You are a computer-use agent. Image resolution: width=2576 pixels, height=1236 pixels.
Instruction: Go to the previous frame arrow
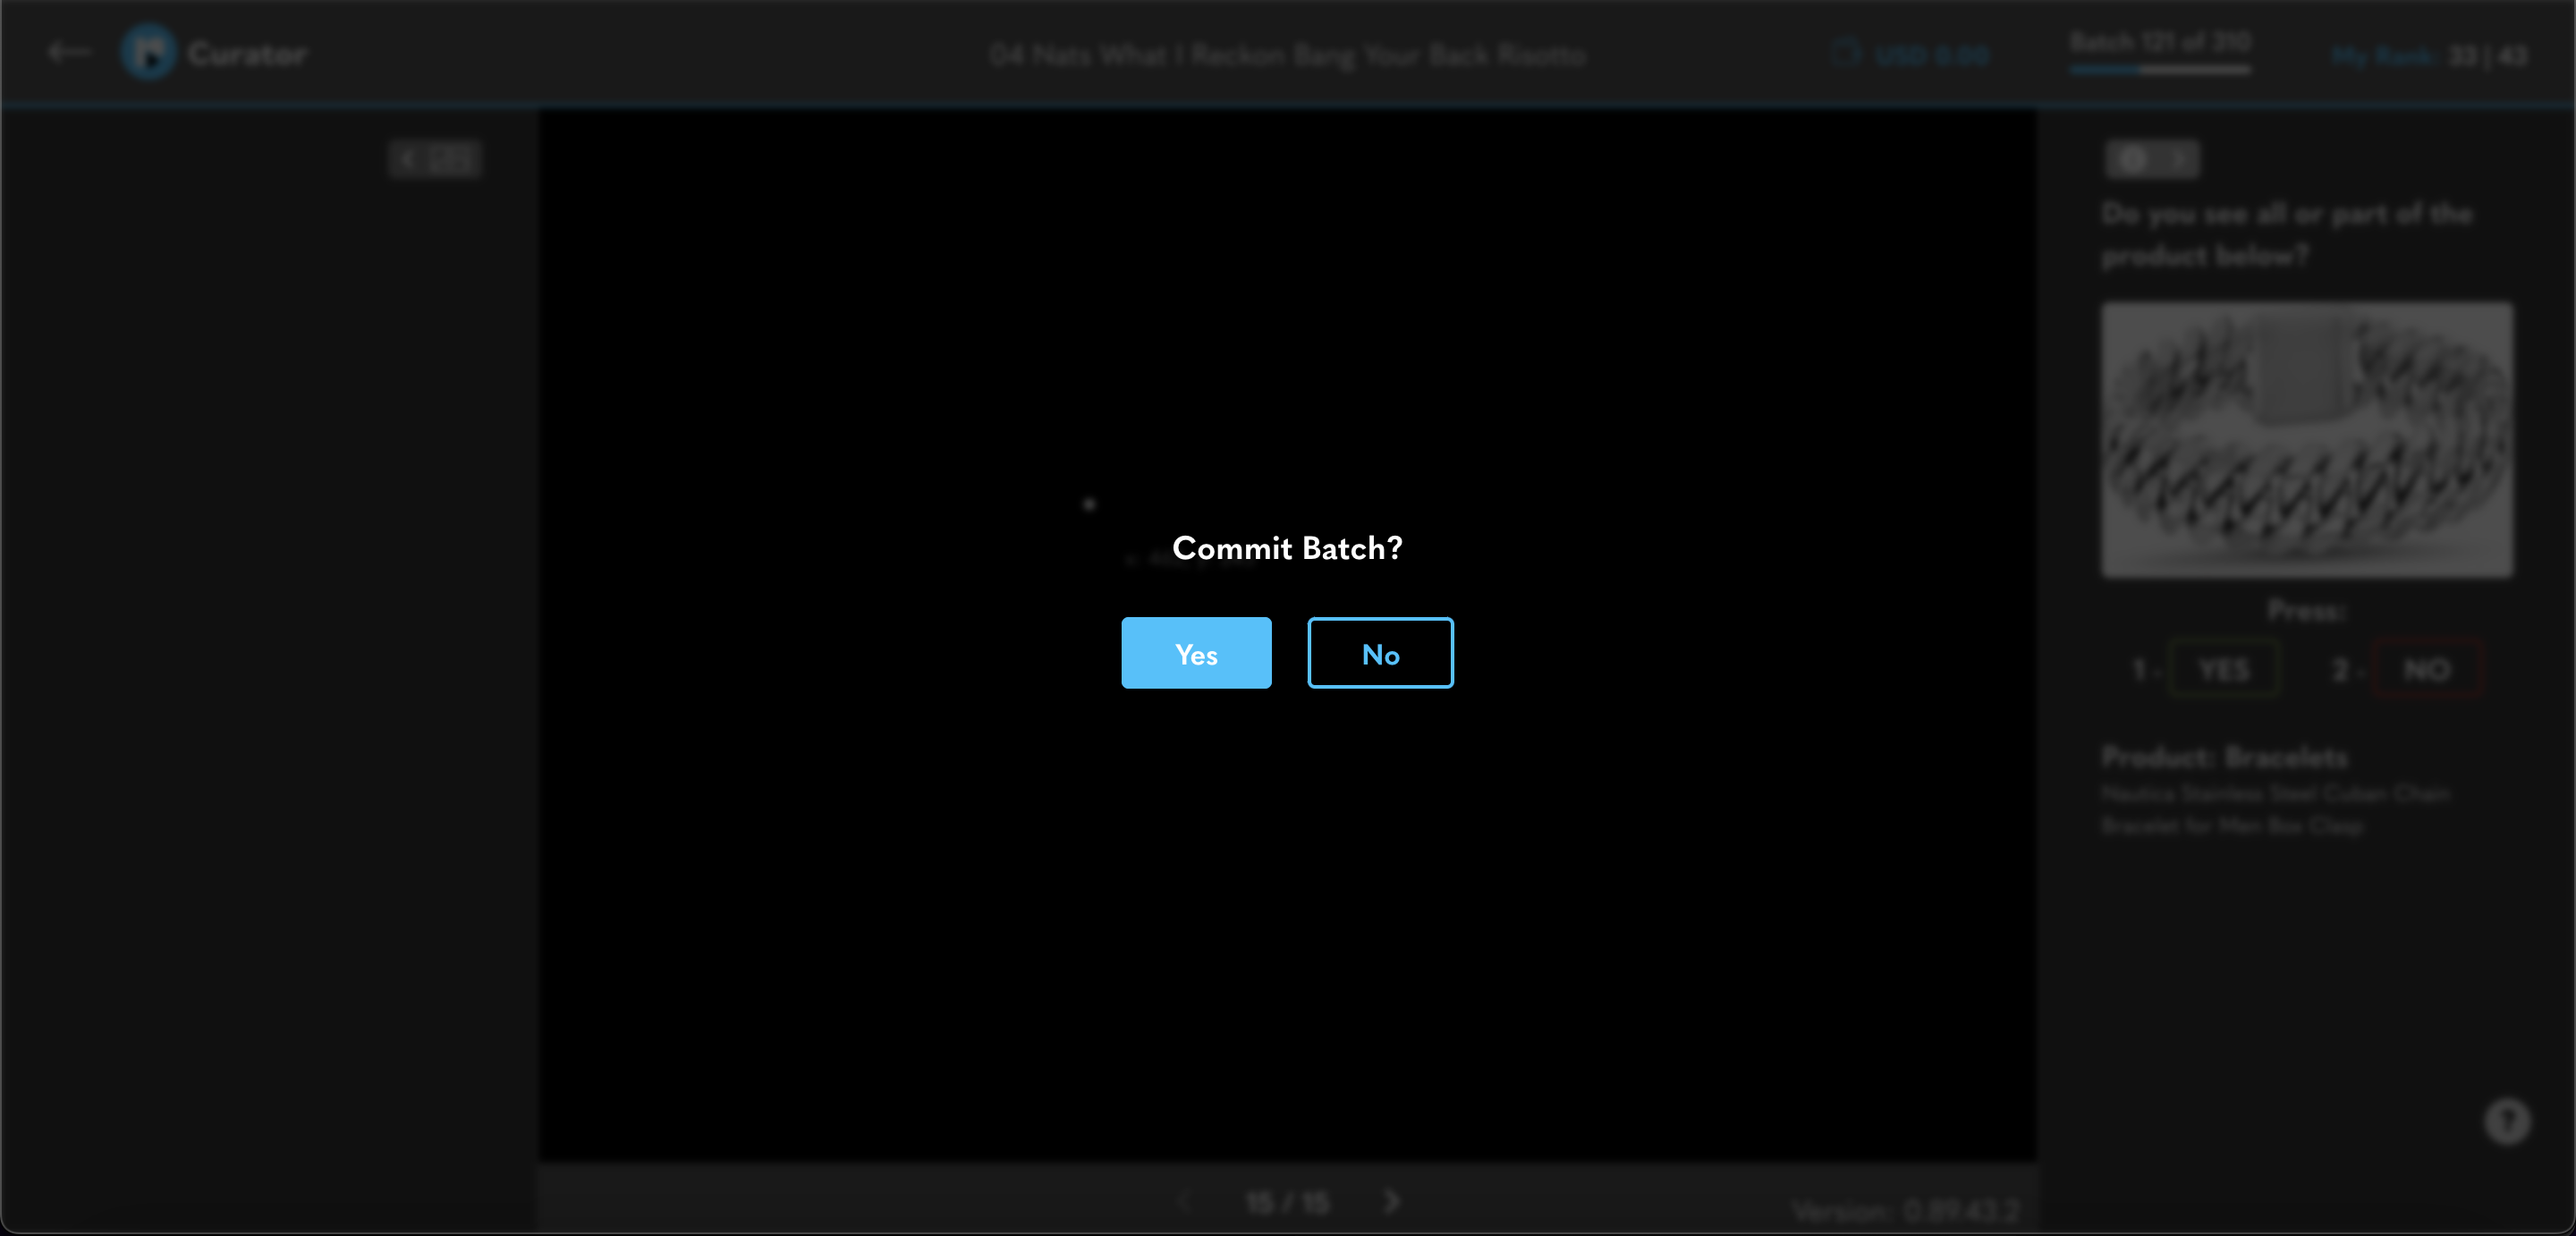pyautogui.click(x=1185, y=1201)
